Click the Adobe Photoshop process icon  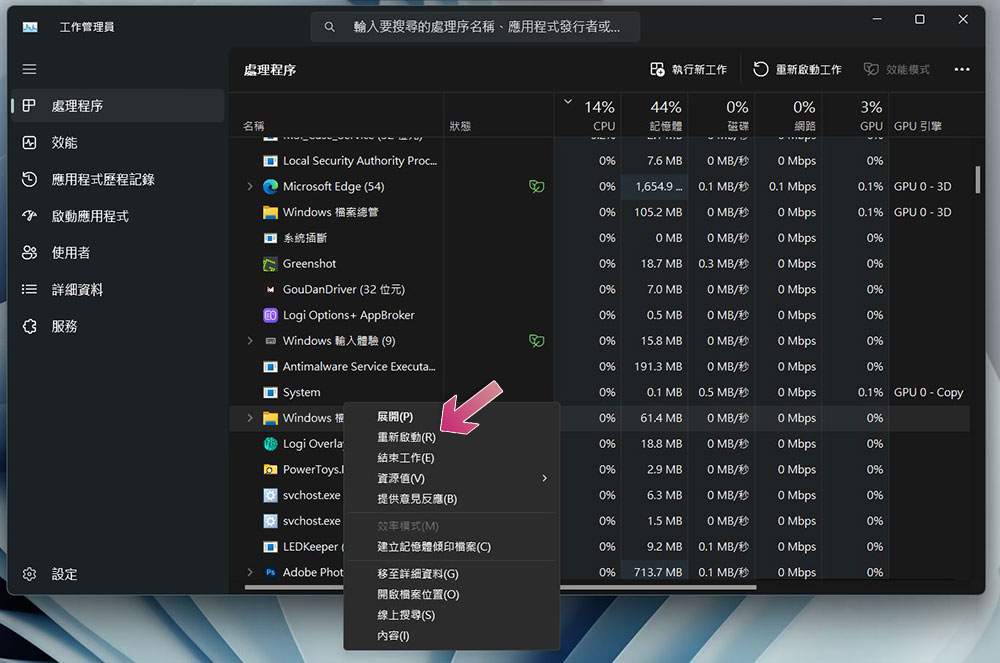pyautogui.click(x=270, y=572)
